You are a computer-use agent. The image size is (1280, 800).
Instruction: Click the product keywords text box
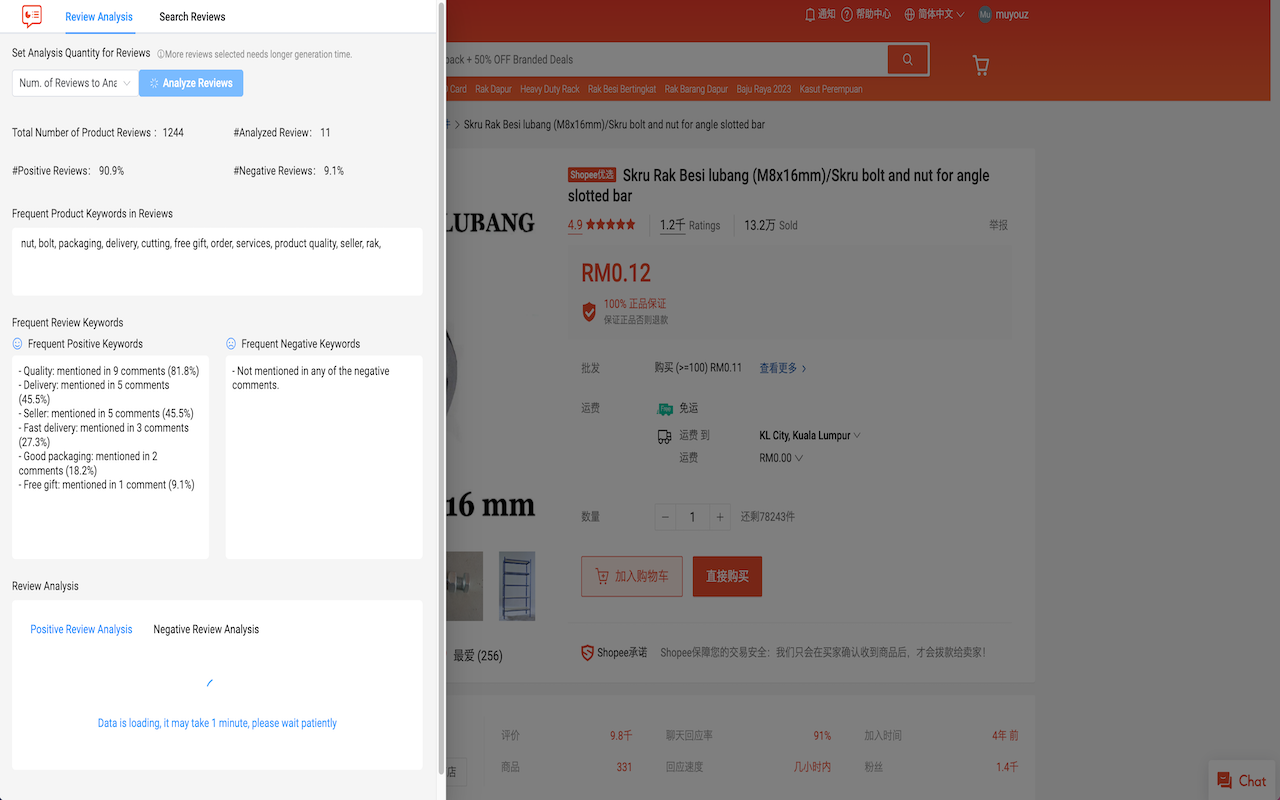point(217,262)
